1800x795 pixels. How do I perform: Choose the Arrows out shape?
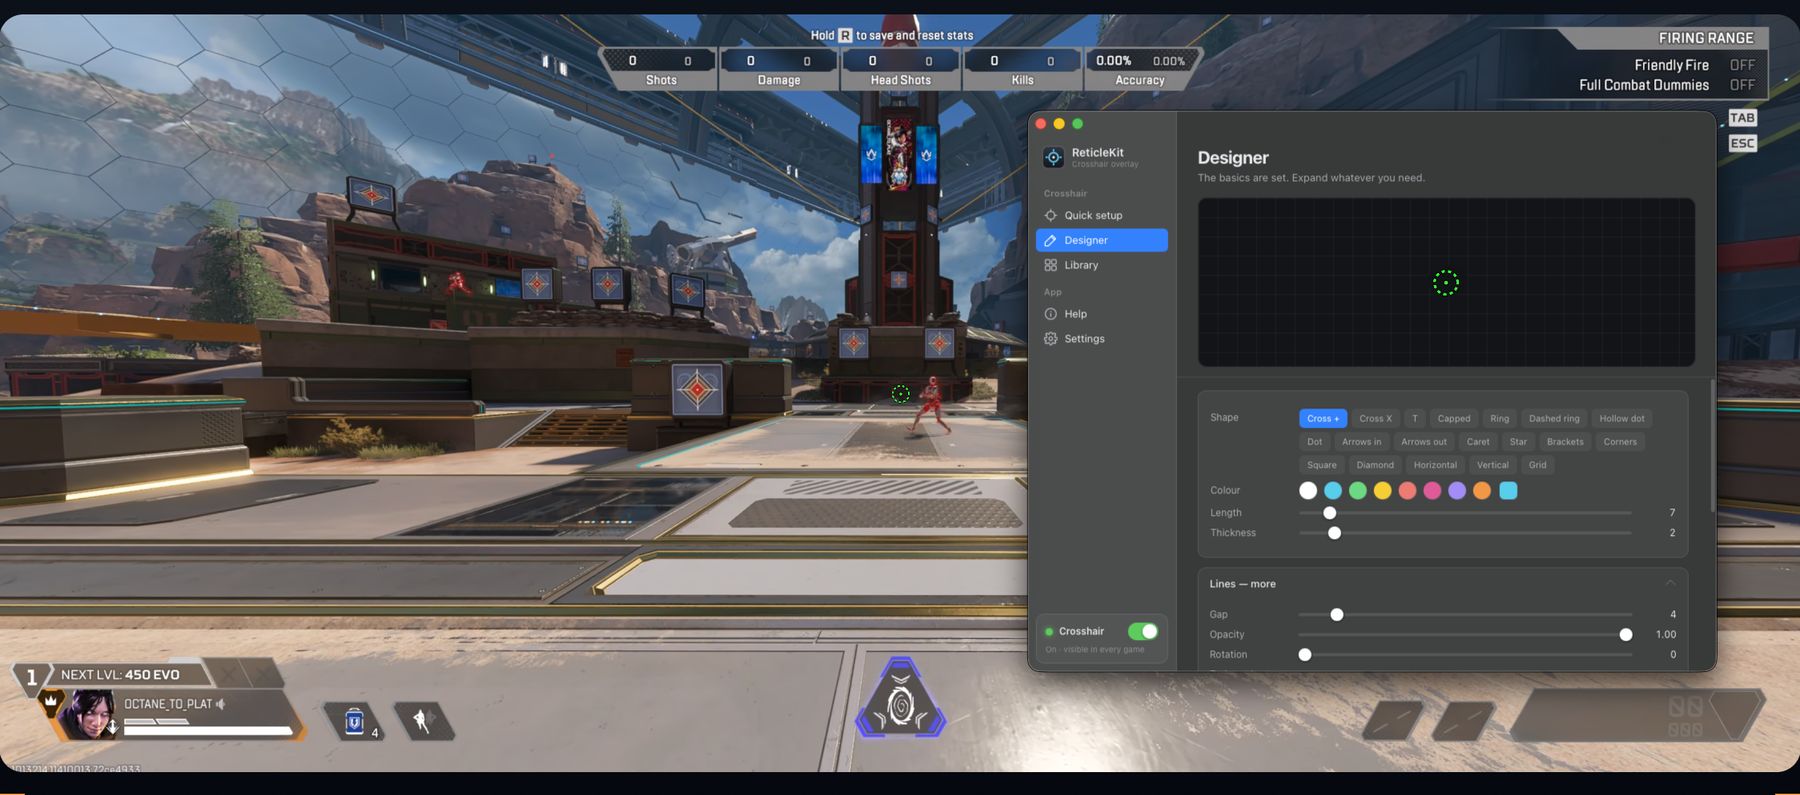pyautogui.click(x=1423, y=442)
